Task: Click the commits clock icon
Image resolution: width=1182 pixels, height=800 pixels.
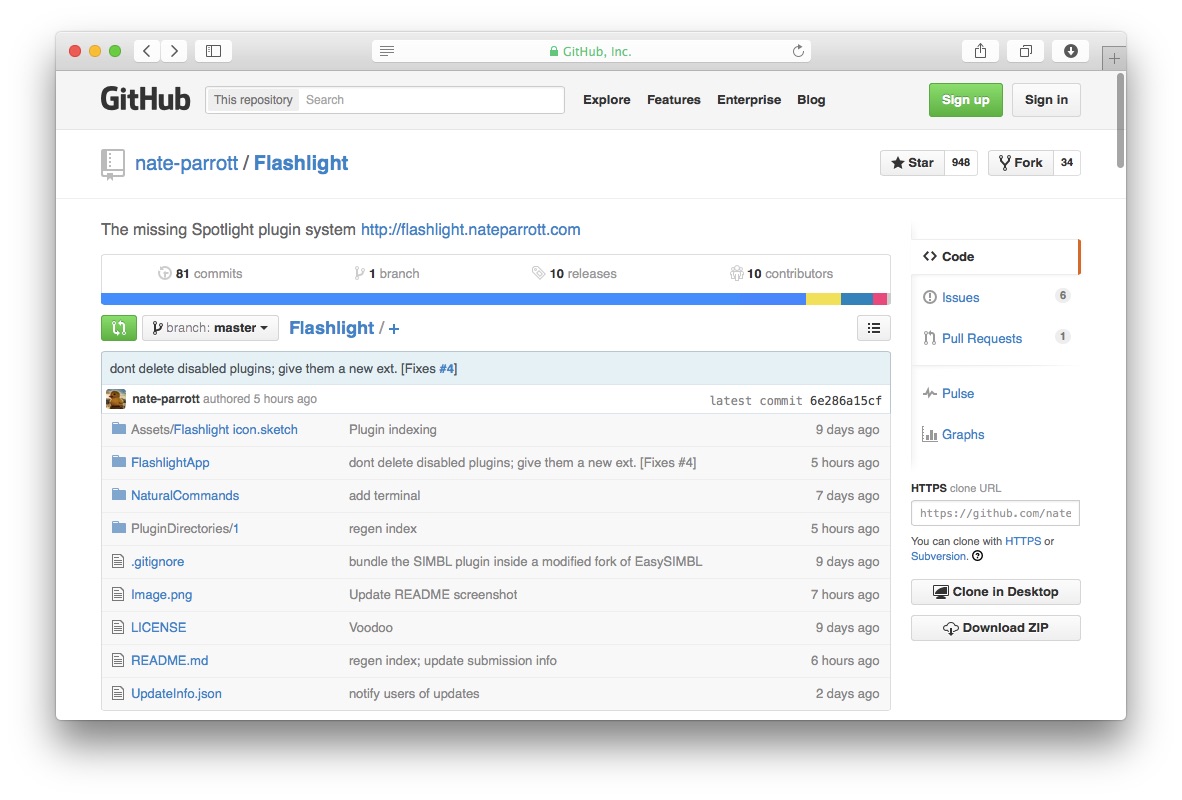Action: click(x=164, y=273)
